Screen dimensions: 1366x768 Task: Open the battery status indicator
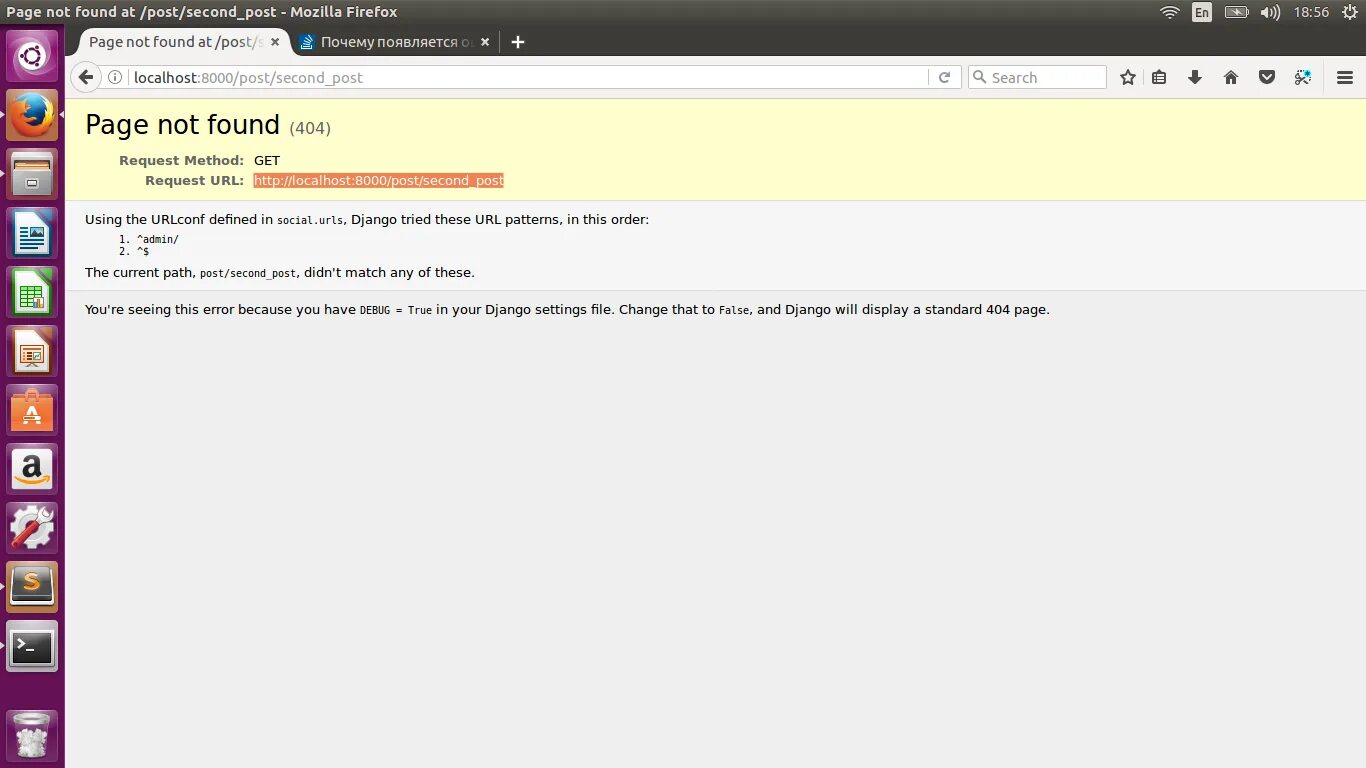point(1236,12)
